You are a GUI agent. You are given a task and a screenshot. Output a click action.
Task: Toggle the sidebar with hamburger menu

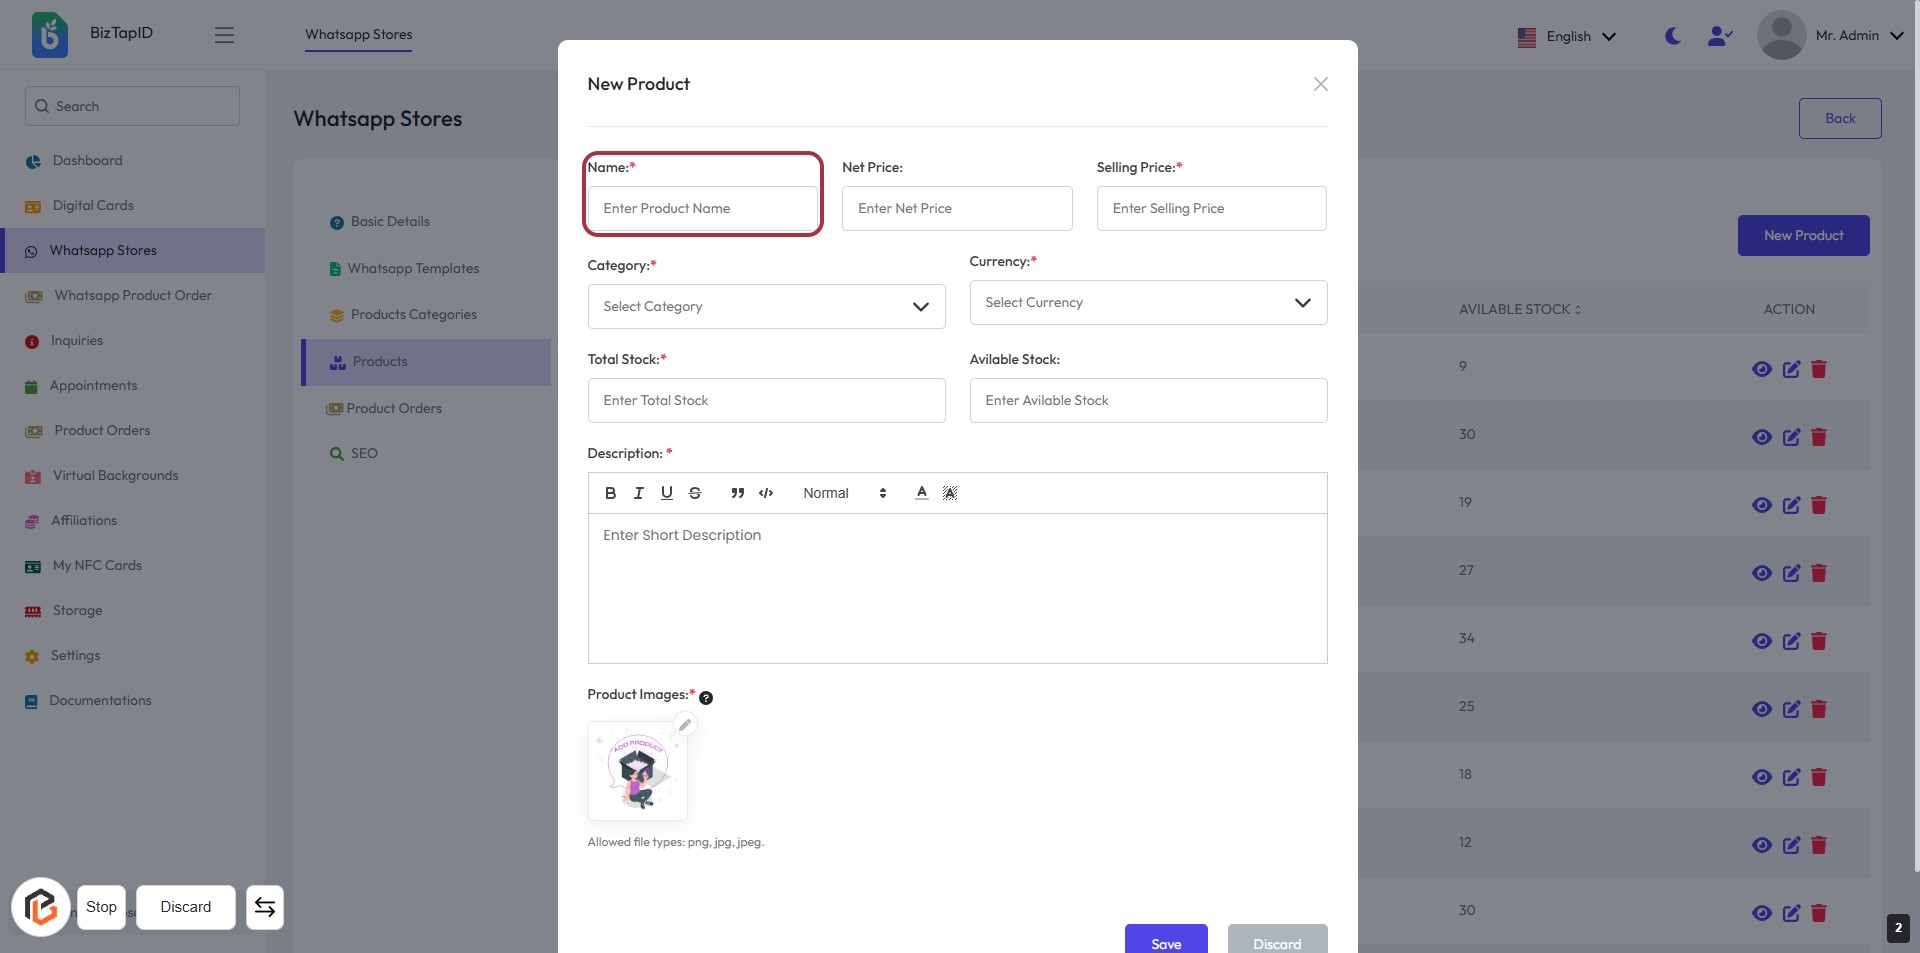pos(224,35)
